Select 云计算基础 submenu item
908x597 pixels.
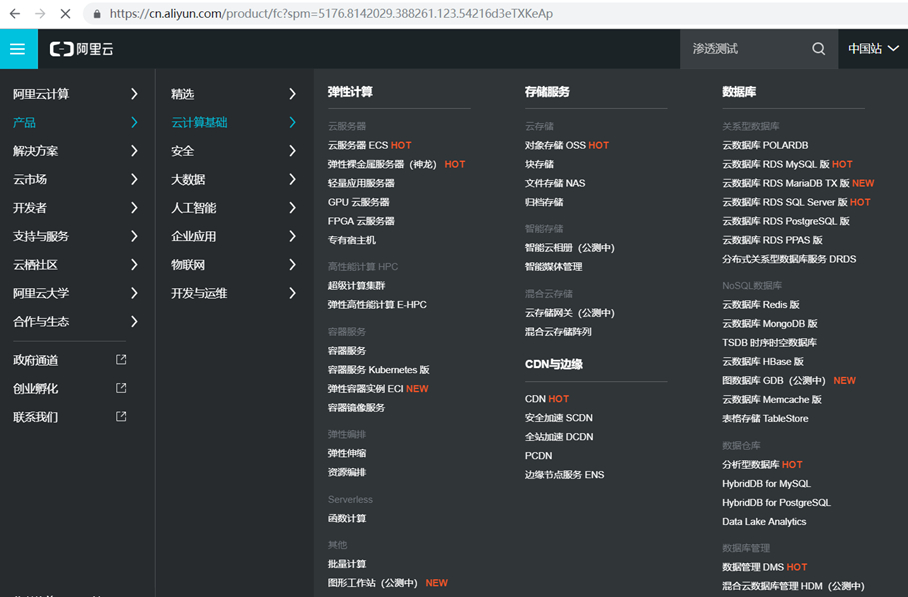coord(199,122)
